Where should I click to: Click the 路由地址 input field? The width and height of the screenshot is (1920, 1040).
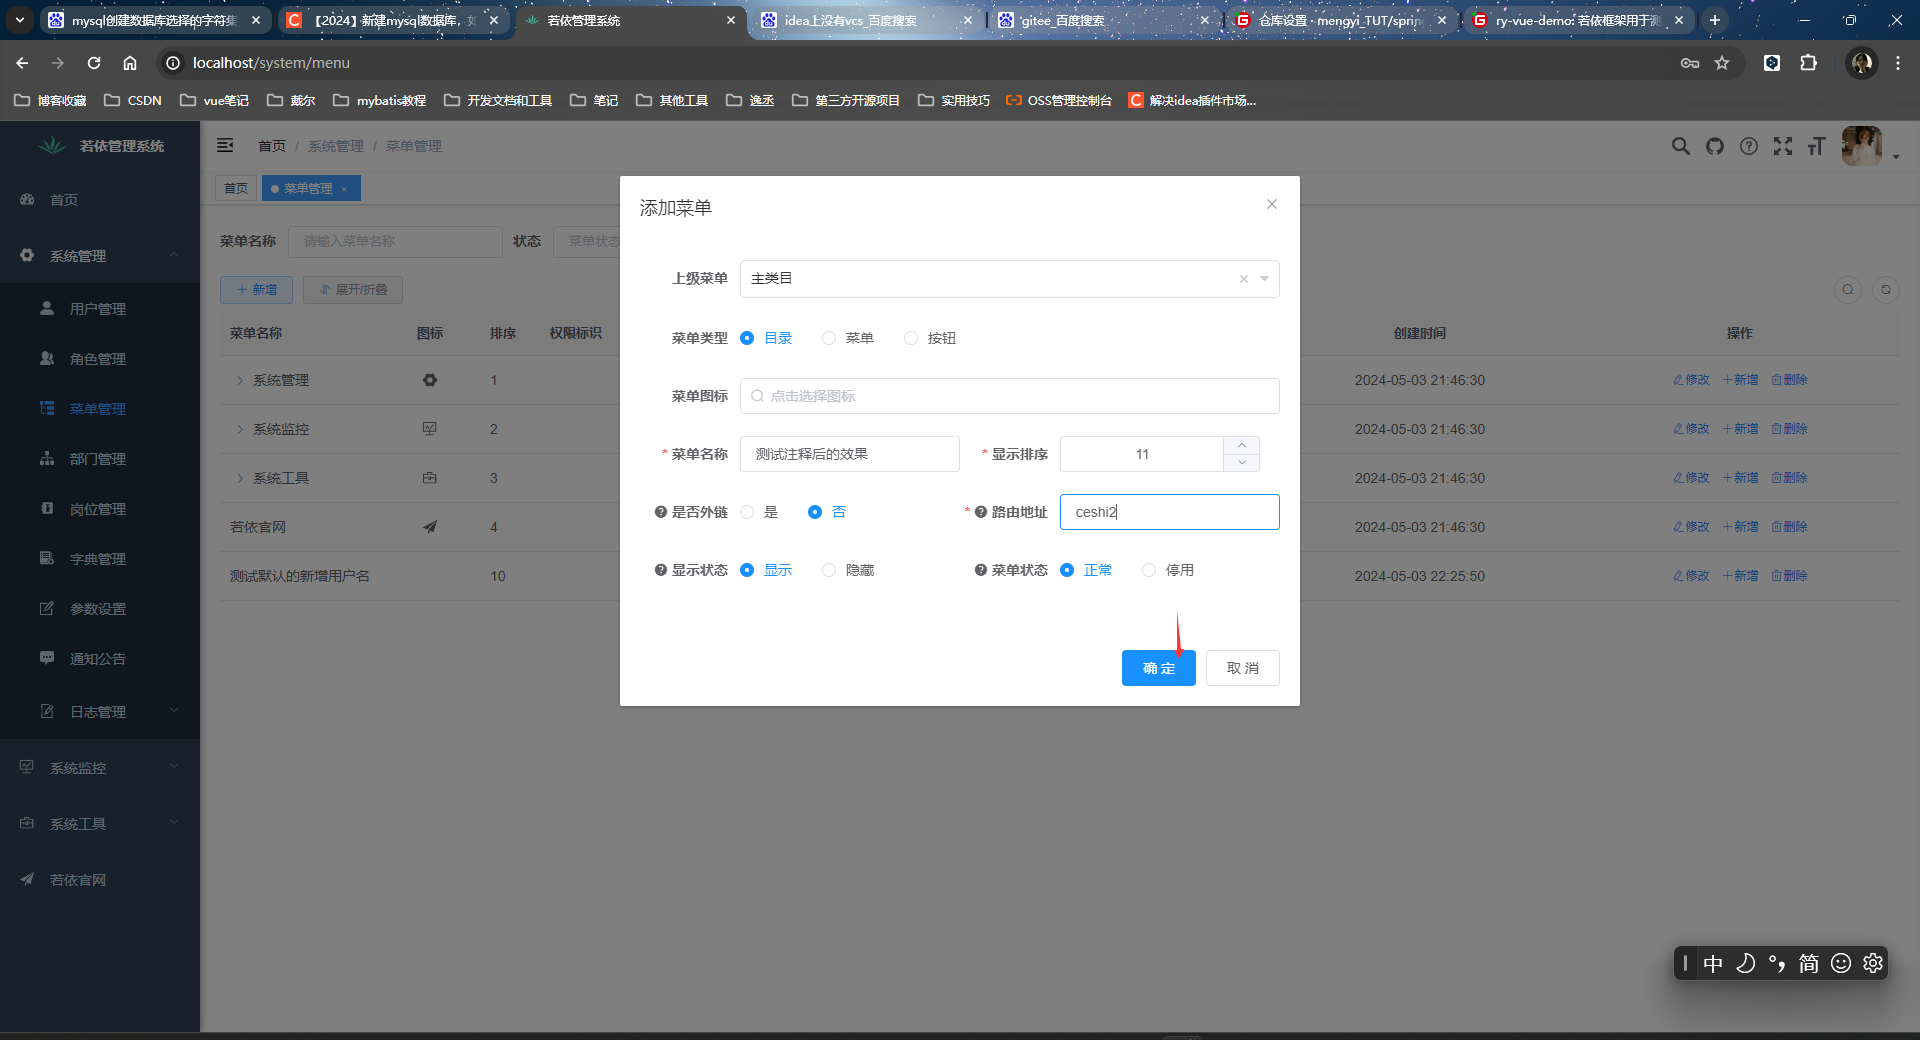click(1170, 512)
